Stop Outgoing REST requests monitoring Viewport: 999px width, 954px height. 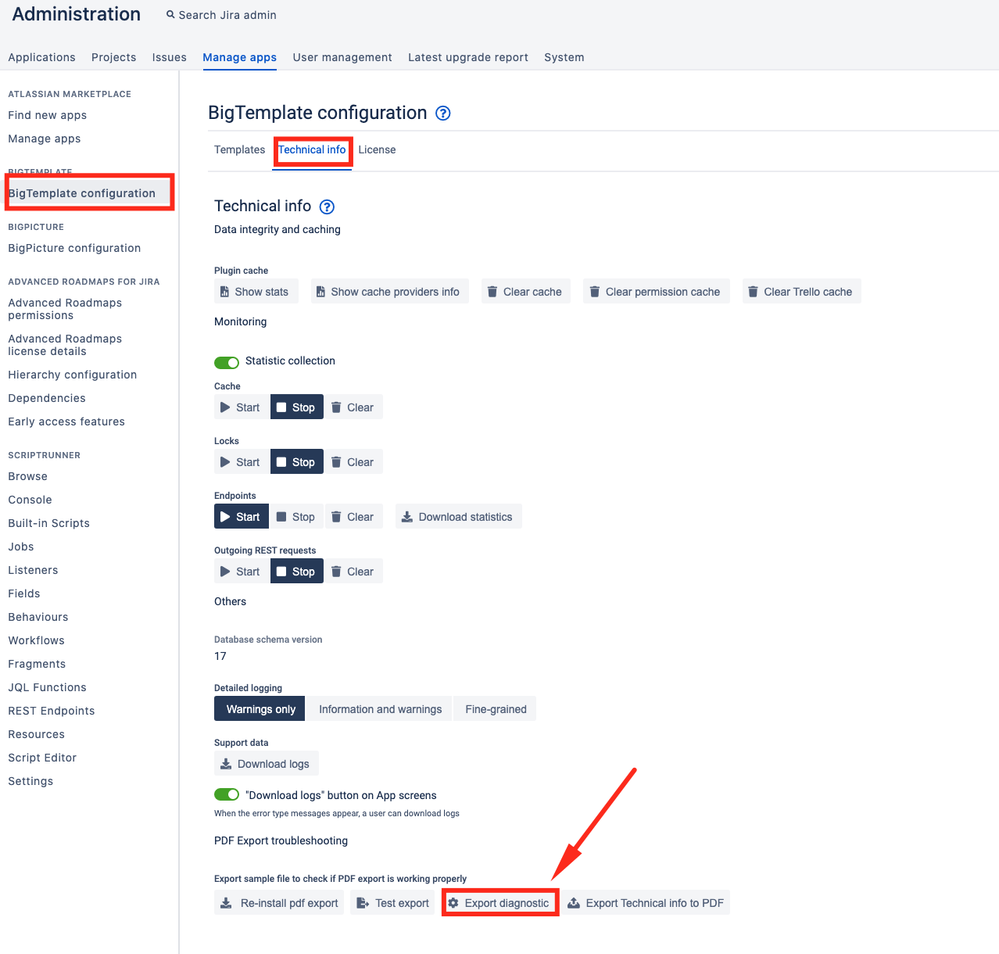[x=297, y=572]
